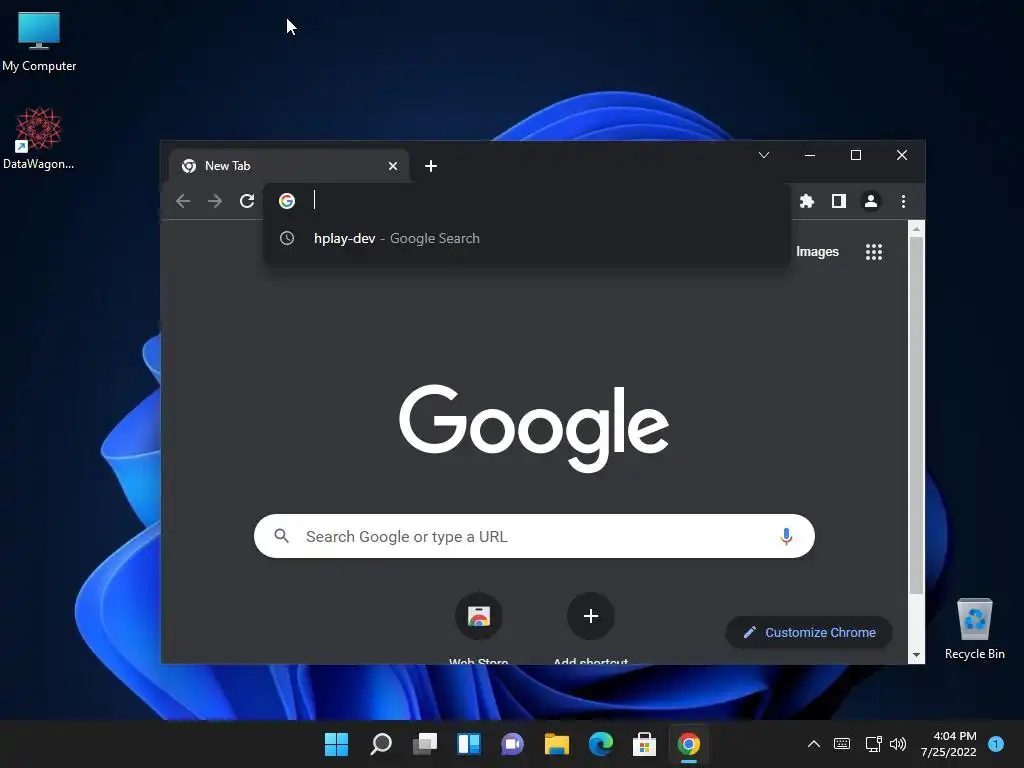
Task: Click the Search Google or type a URL box
Action: coord(534,536)
